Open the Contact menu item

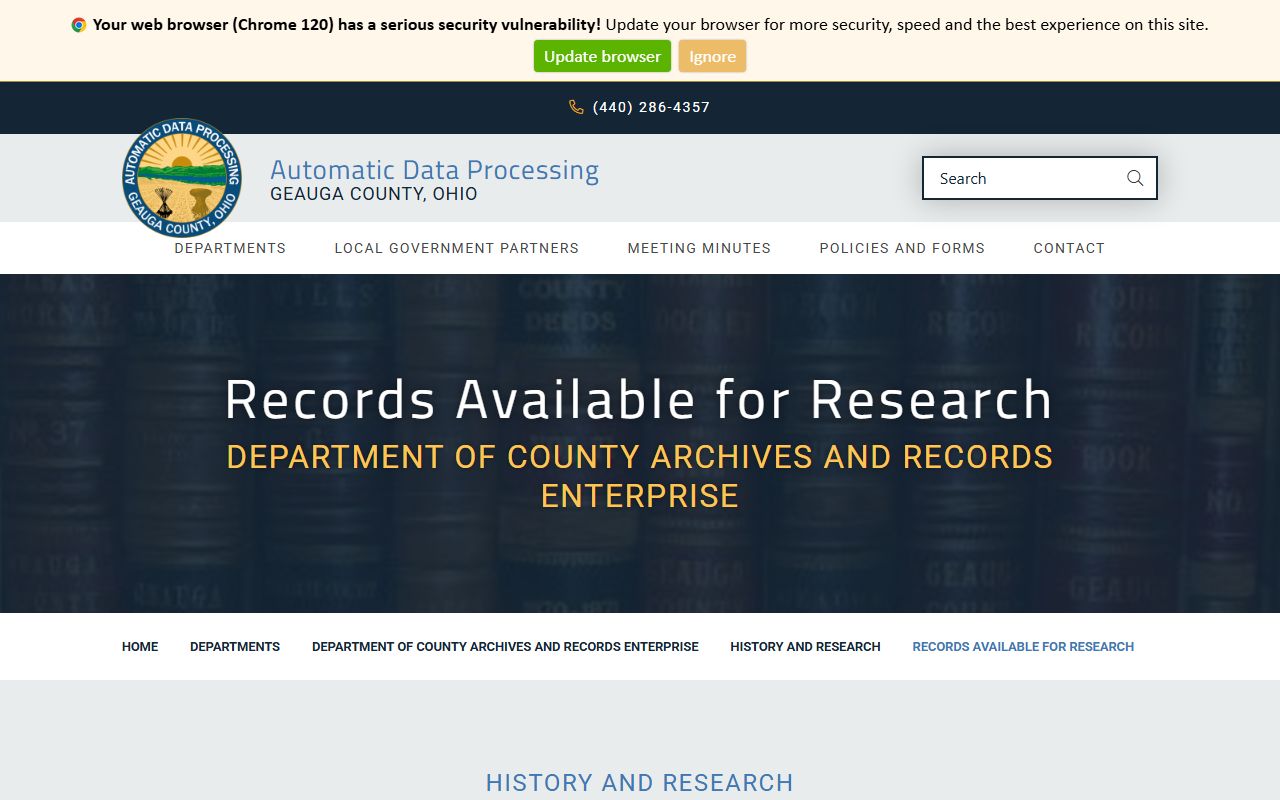point(1069,248)
